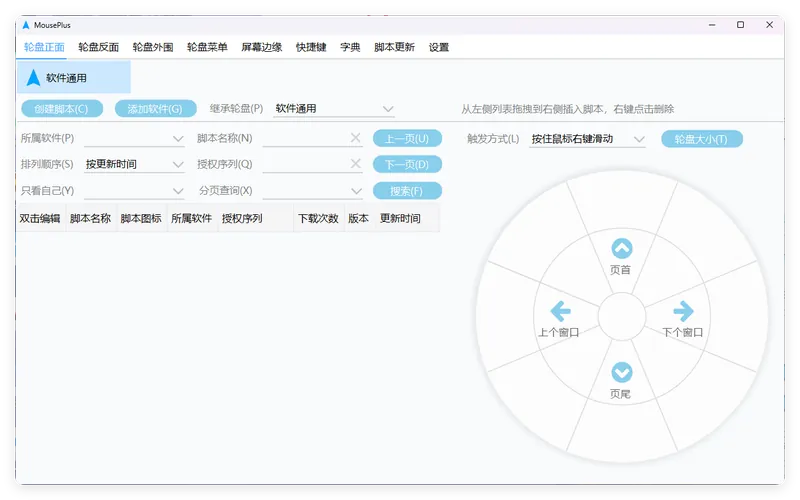Expand the 分页查询(X) dropdown

pyautogui.click(x=312, y=191)
